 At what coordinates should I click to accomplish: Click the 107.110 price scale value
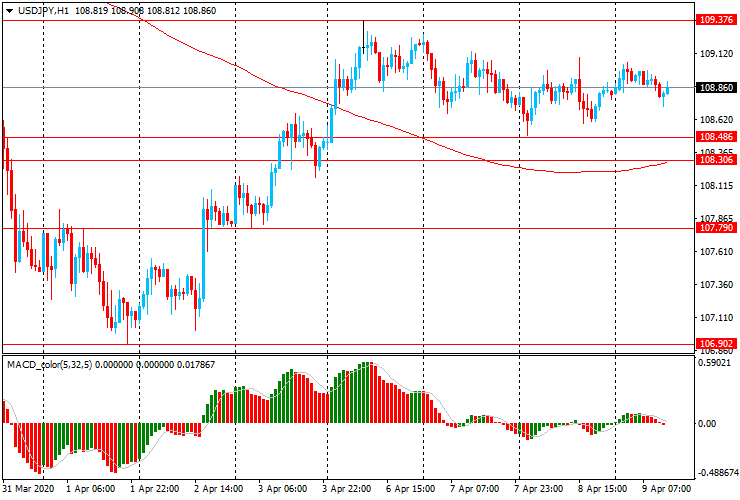tap(716, 318)
